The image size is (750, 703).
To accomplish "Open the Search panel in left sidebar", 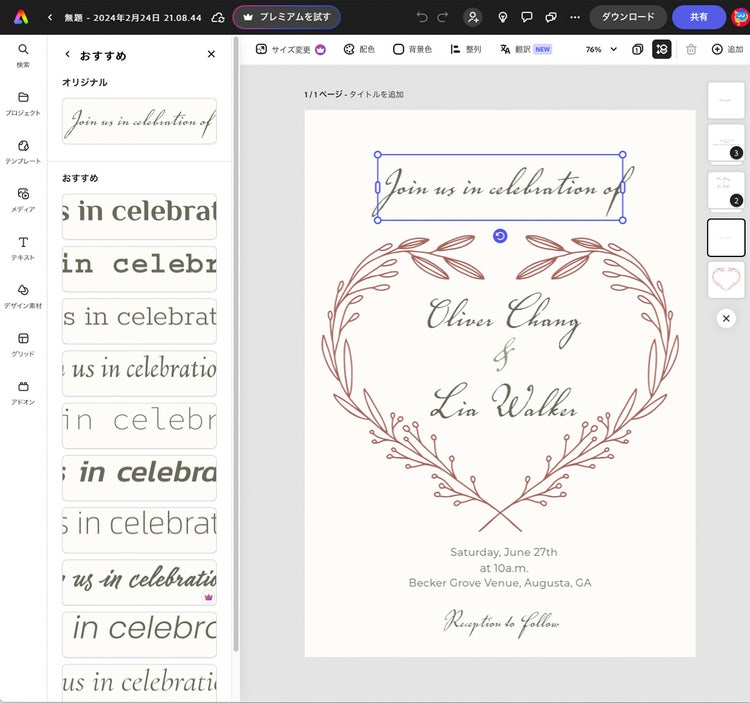I will pyautogui.click(x=23, y=54).
